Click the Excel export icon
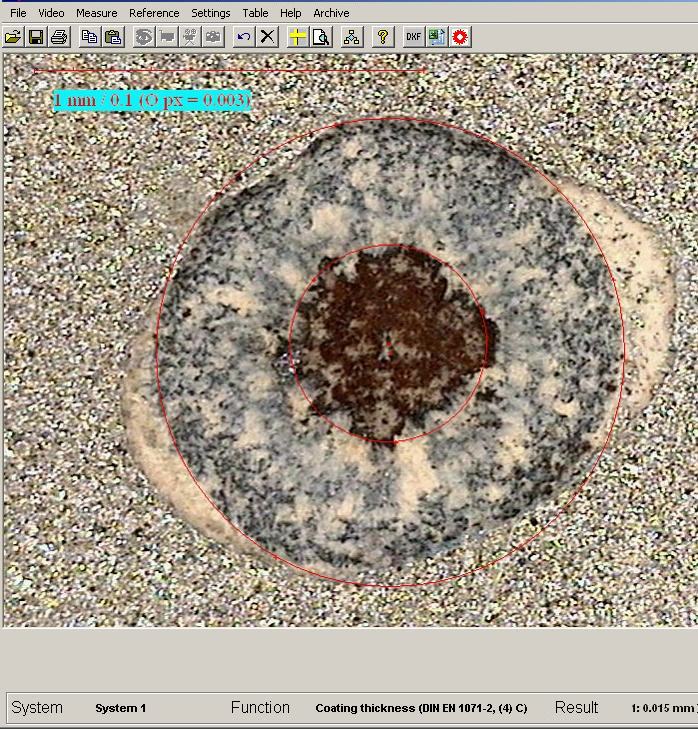 click(x=436, y=37)
